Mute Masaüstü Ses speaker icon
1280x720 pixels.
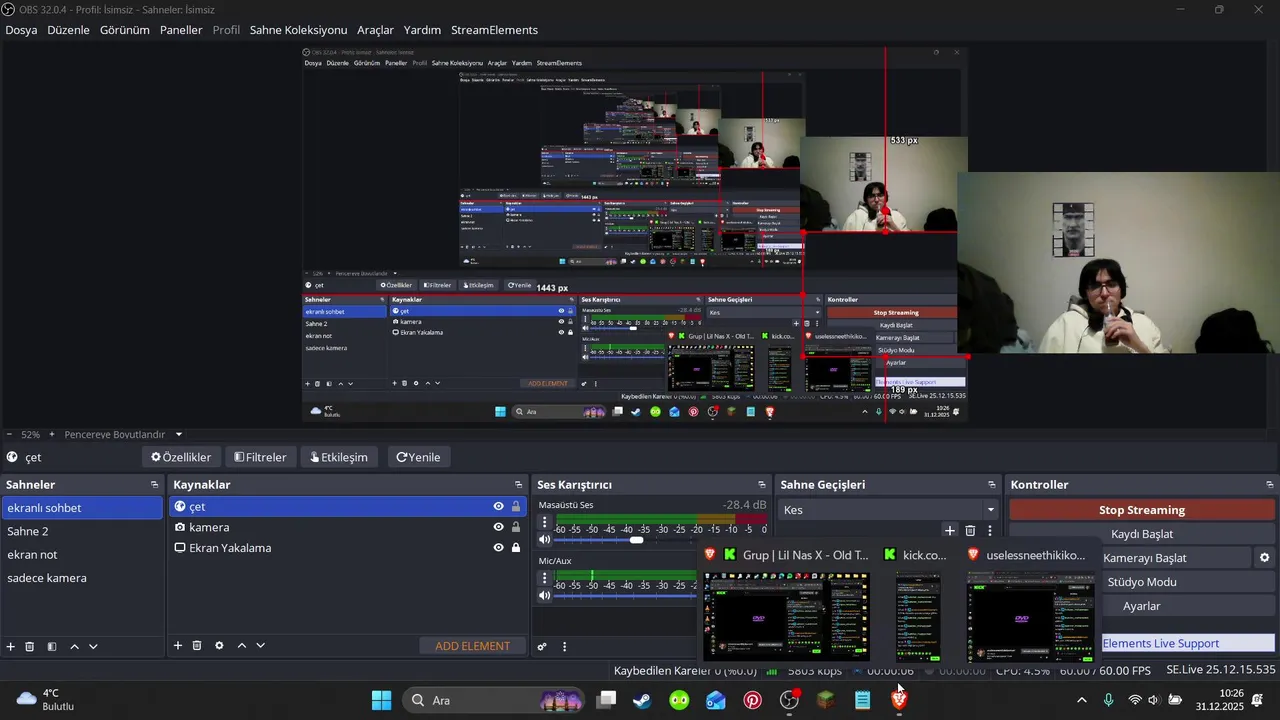(545, 540)
